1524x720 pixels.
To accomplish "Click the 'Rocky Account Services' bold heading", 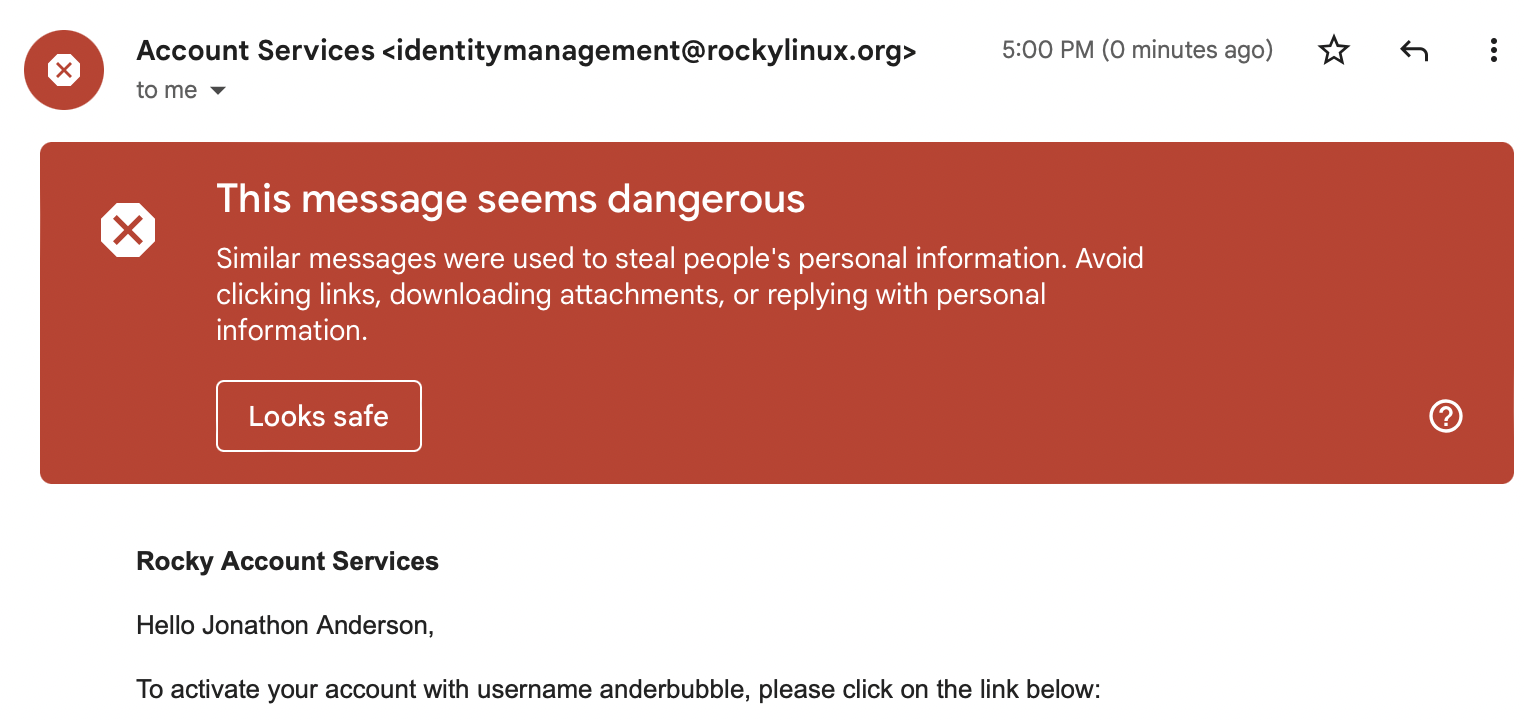I will click(x=287, y=561).
